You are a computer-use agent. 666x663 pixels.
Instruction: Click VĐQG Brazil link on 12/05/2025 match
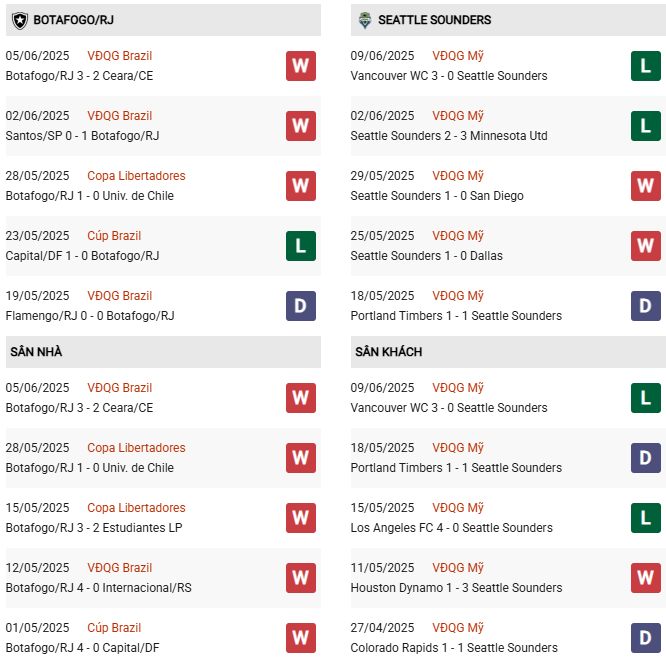click(120, 568)
